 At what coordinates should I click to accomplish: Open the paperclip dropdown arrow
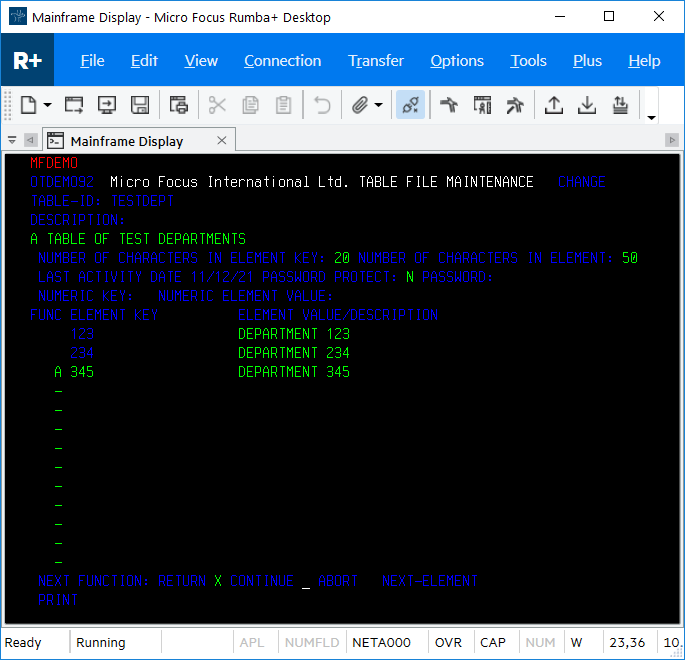[379, 105]
